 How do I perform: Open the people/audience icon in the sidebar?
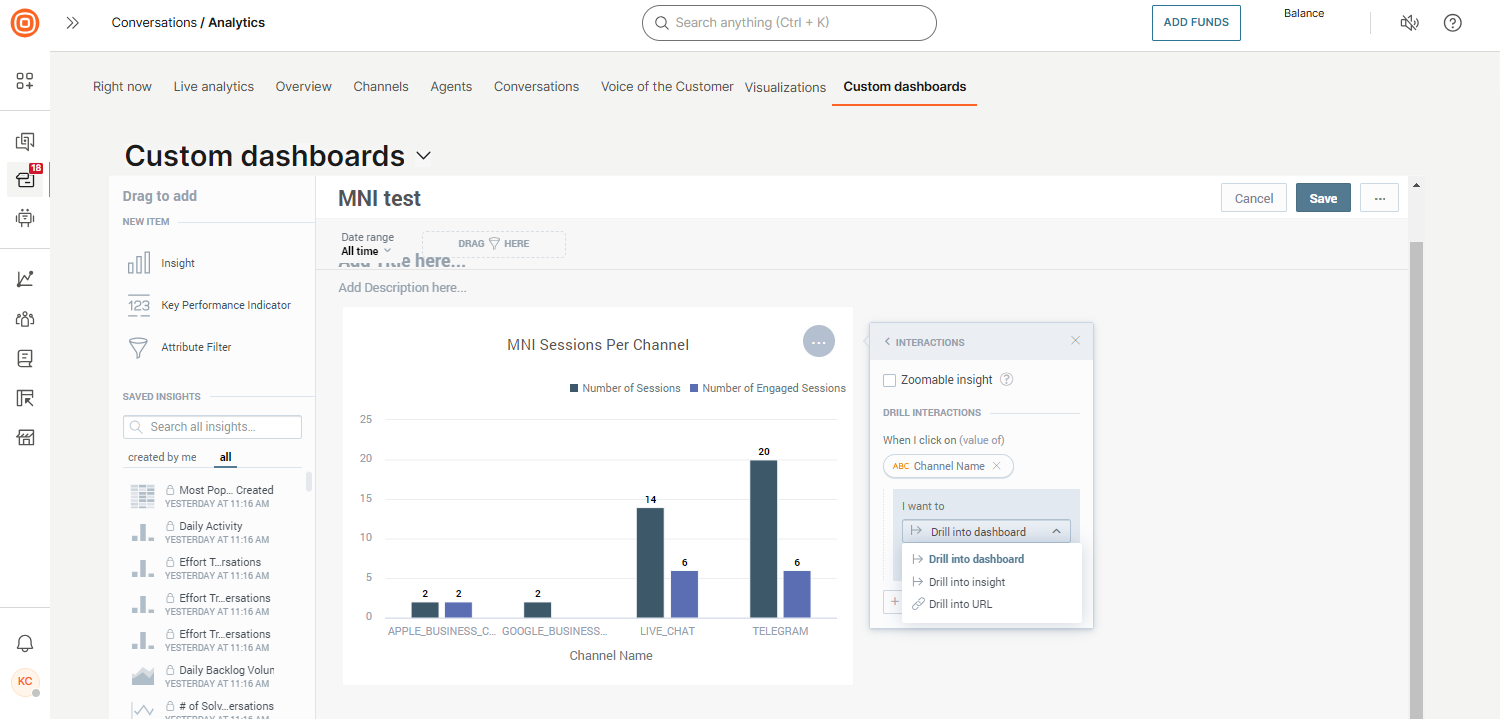point(25,318)
